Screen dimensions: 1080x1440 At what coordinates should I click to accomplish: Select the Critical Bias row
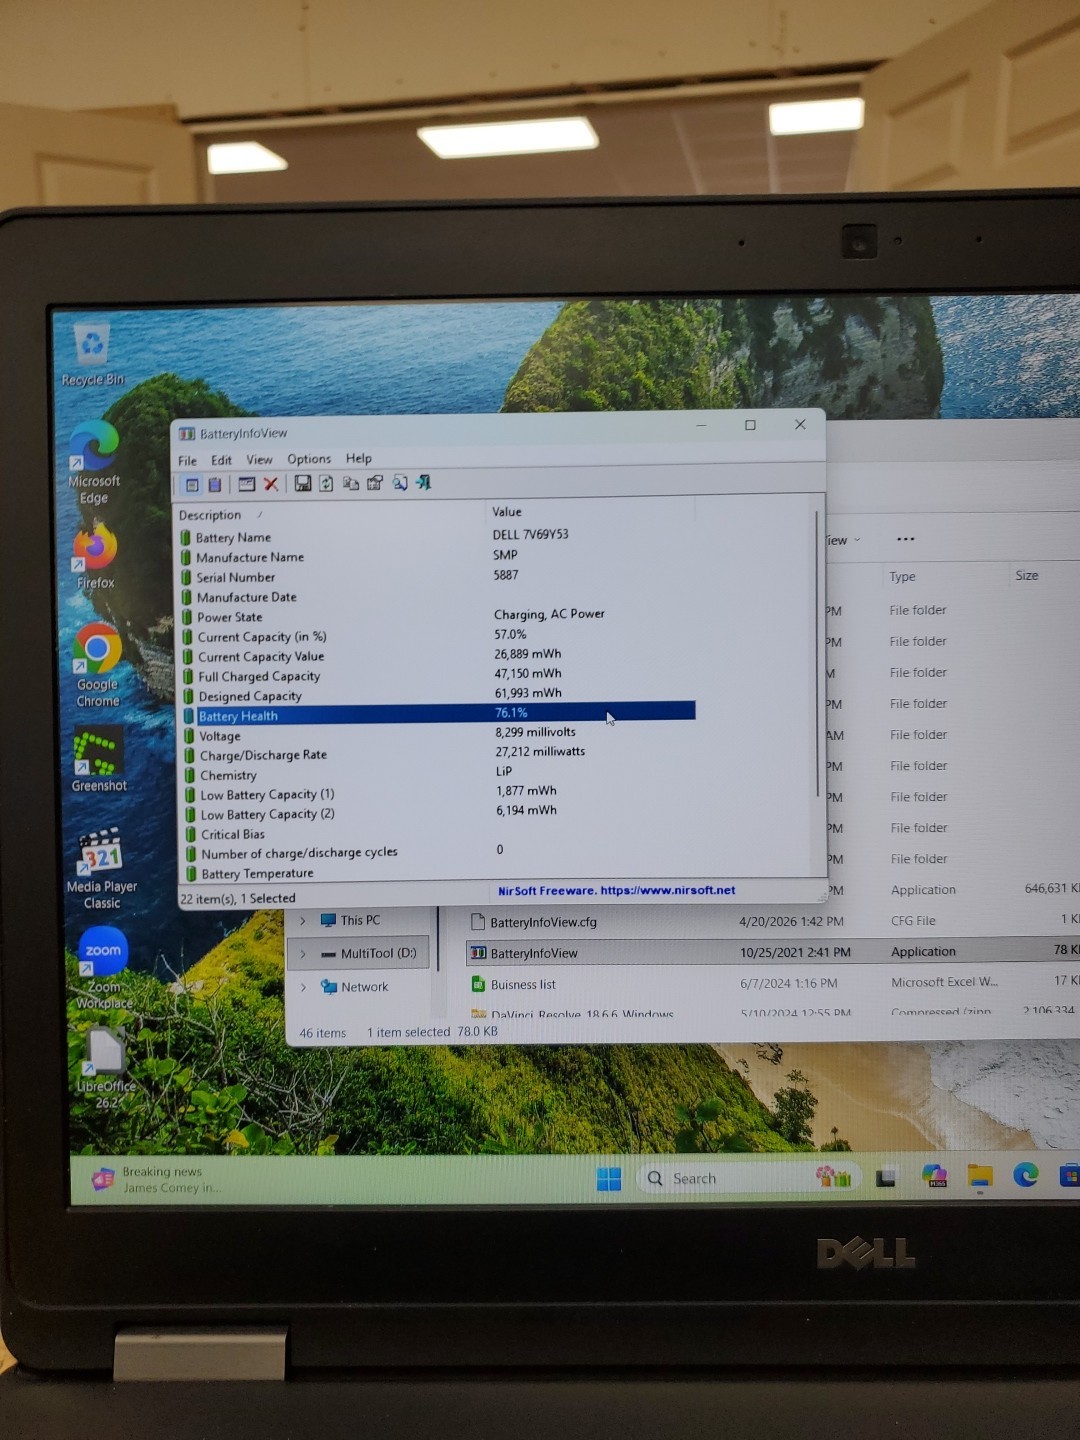coord(438,833)
